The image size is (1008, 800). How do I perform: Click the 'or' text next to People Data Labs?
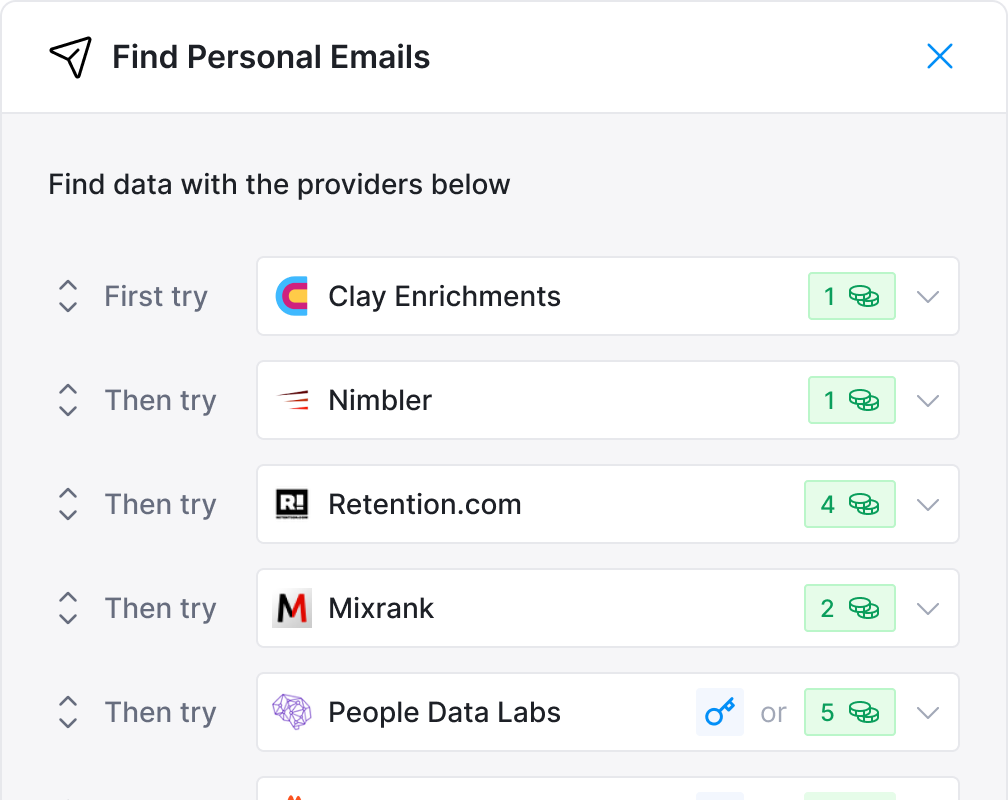pos(773,712)
